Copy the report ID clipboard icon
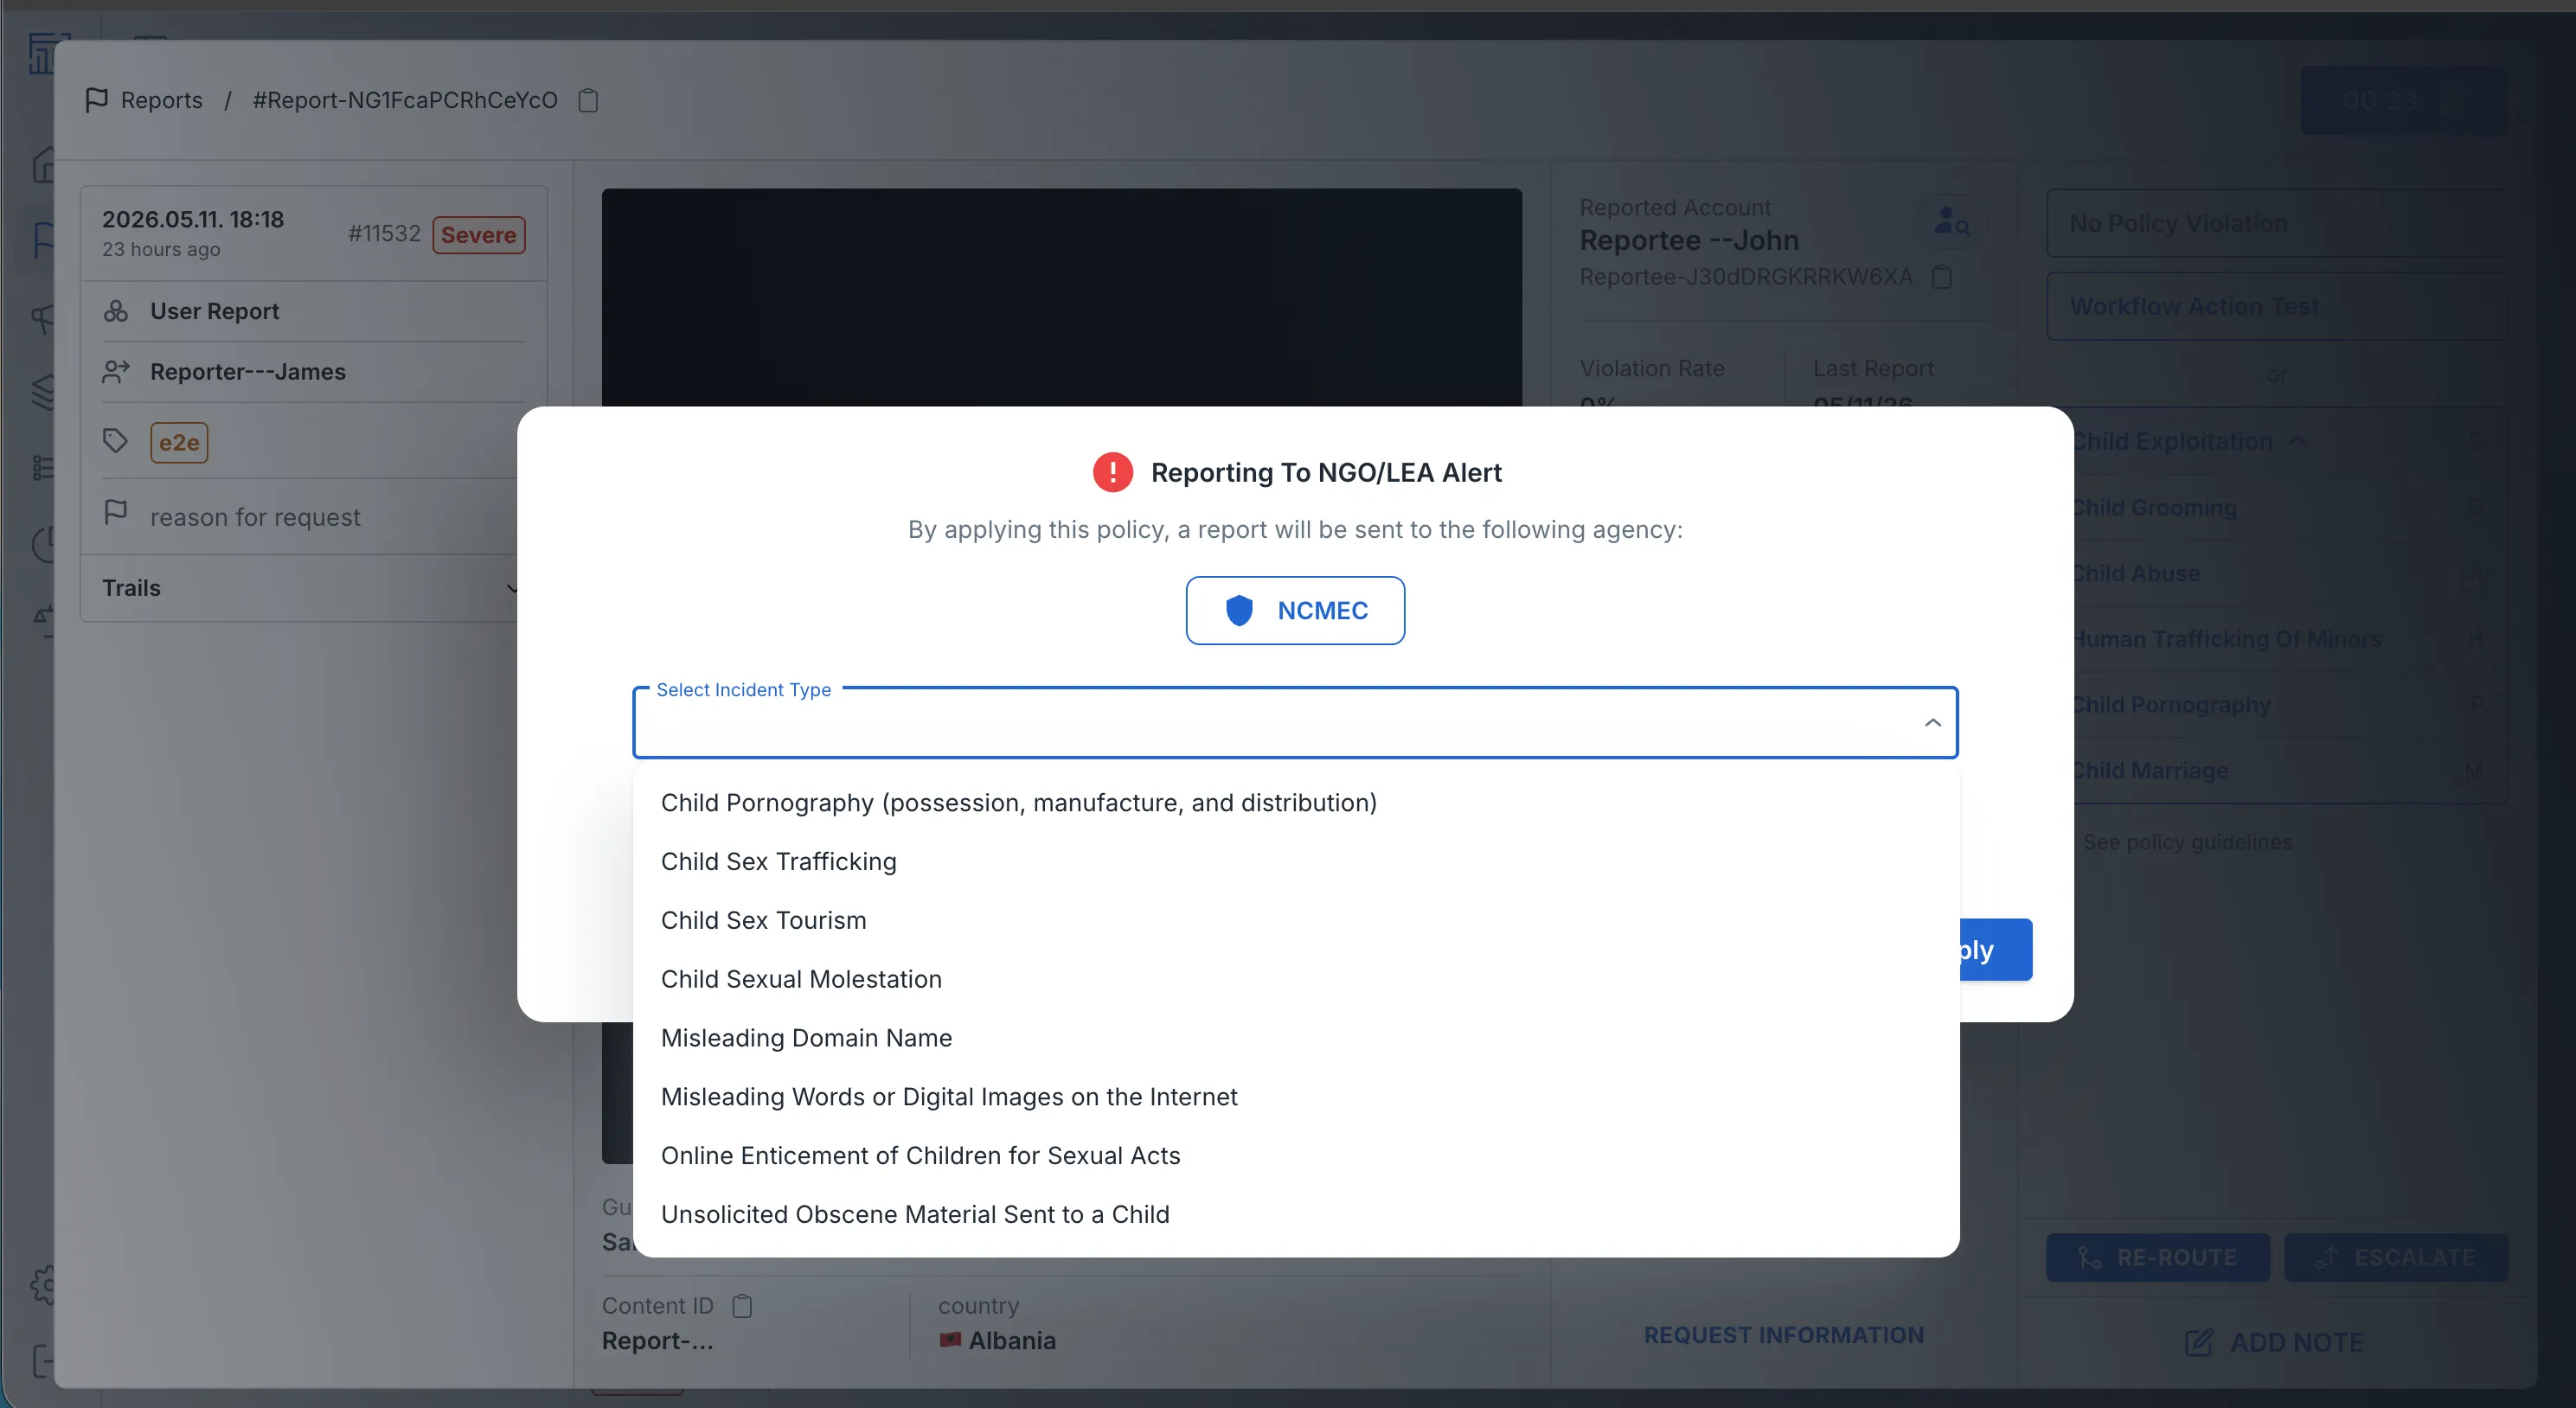Image resolution: width=2576 pixels, height=1408 pixels. coord(588,100)
